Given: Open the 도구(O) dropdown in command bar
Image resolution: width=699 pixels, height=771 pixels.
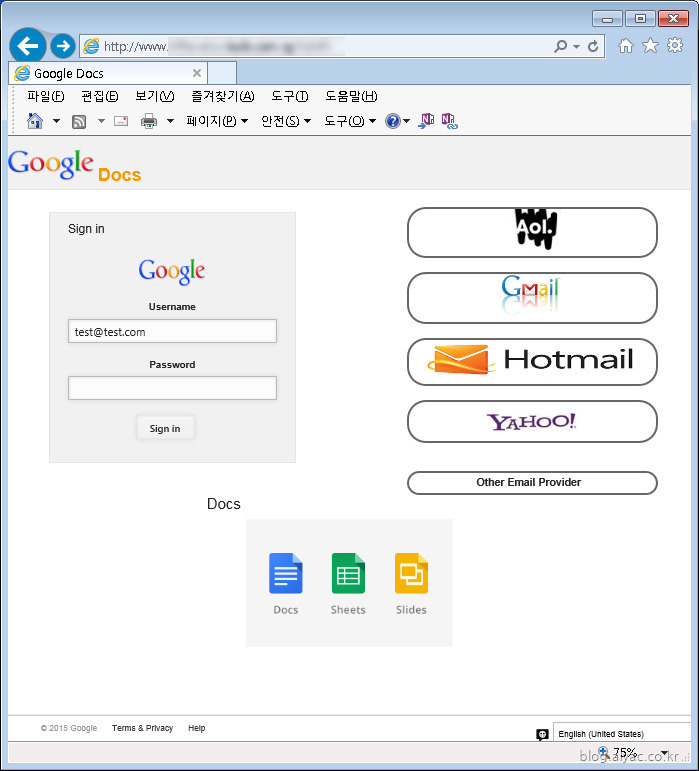Looking at the screenshot, I should [350, 120].
